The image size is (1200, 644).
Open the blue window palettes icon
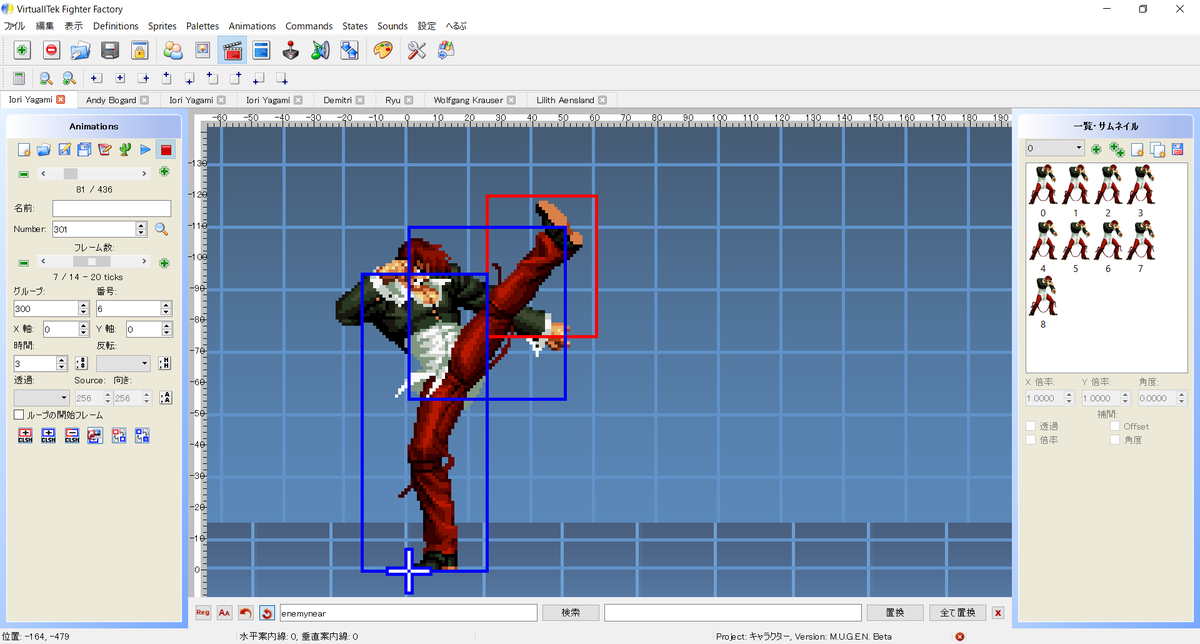pyautogui.click(x=261, y=50)
